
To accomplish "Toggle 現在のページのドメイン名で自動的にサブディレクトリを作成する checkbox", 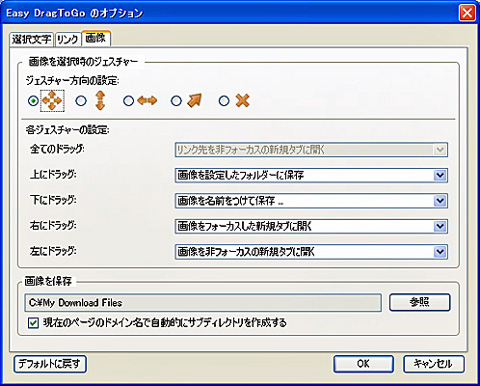I will (x=33, y=323).
